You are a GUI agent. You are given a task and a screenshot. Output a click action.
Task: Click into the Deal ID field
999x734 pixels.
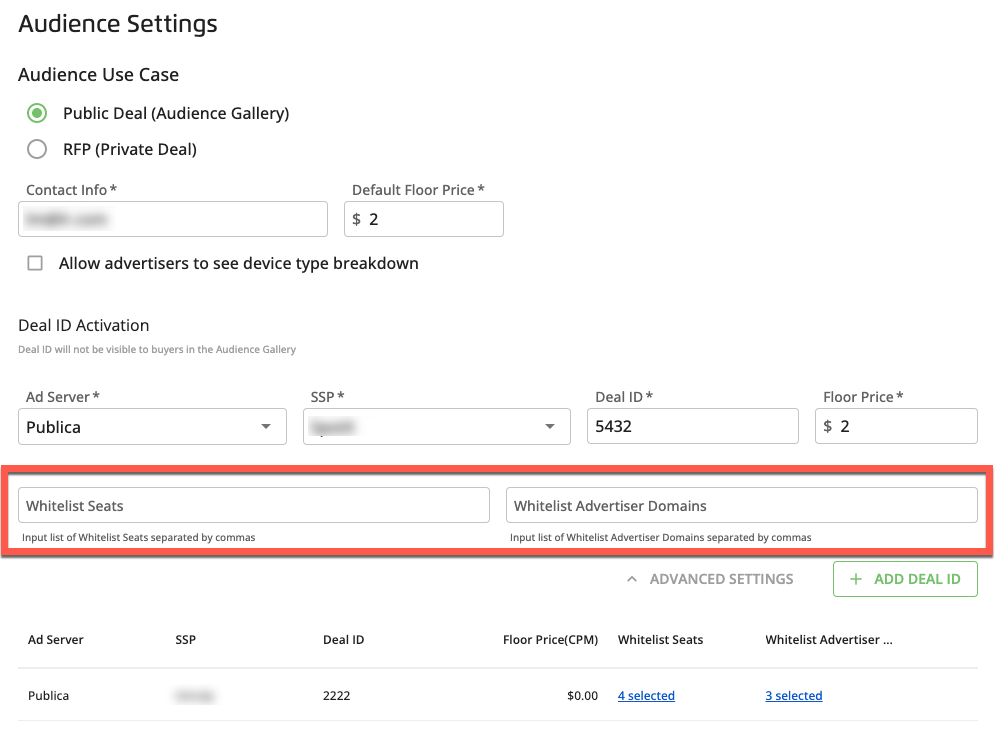(x=692, y=426)
